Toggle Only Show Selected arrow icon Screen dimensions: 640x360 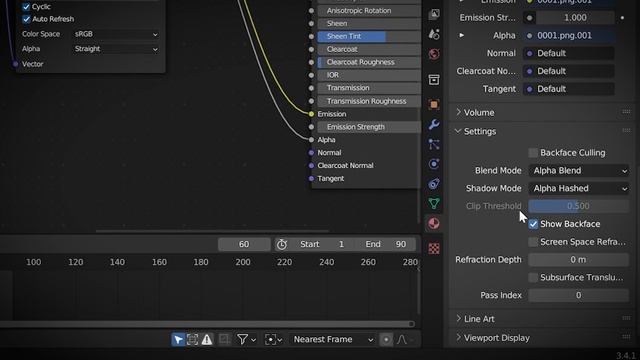point(178,339)
